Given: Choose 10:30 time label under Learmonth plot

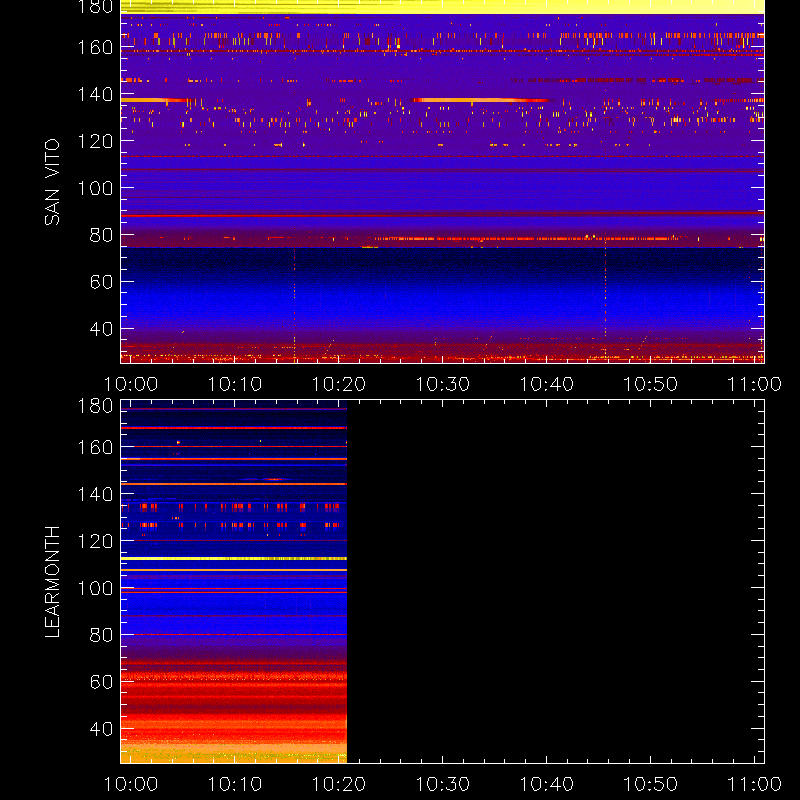Looking at the screenshot, I should (442, 784).
